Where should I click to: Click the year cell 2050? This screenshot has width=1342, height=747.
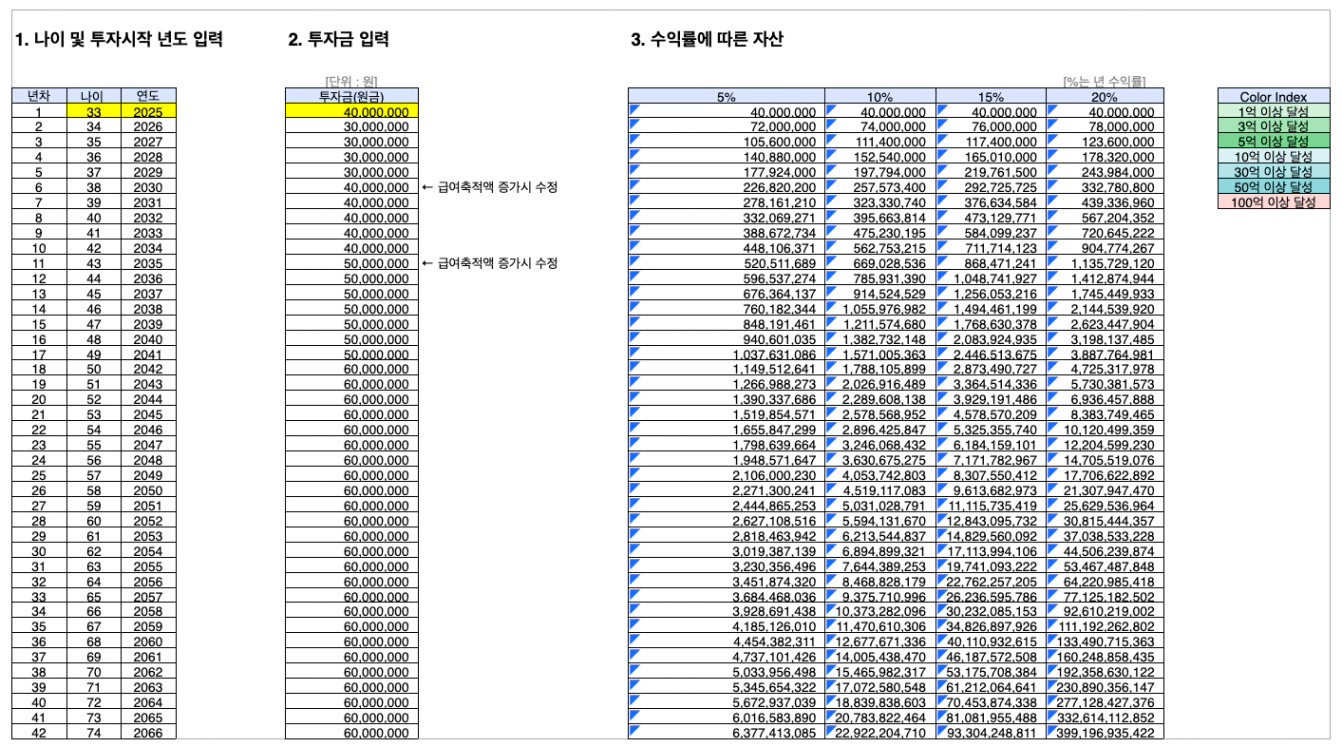click(x=146, y=490)
